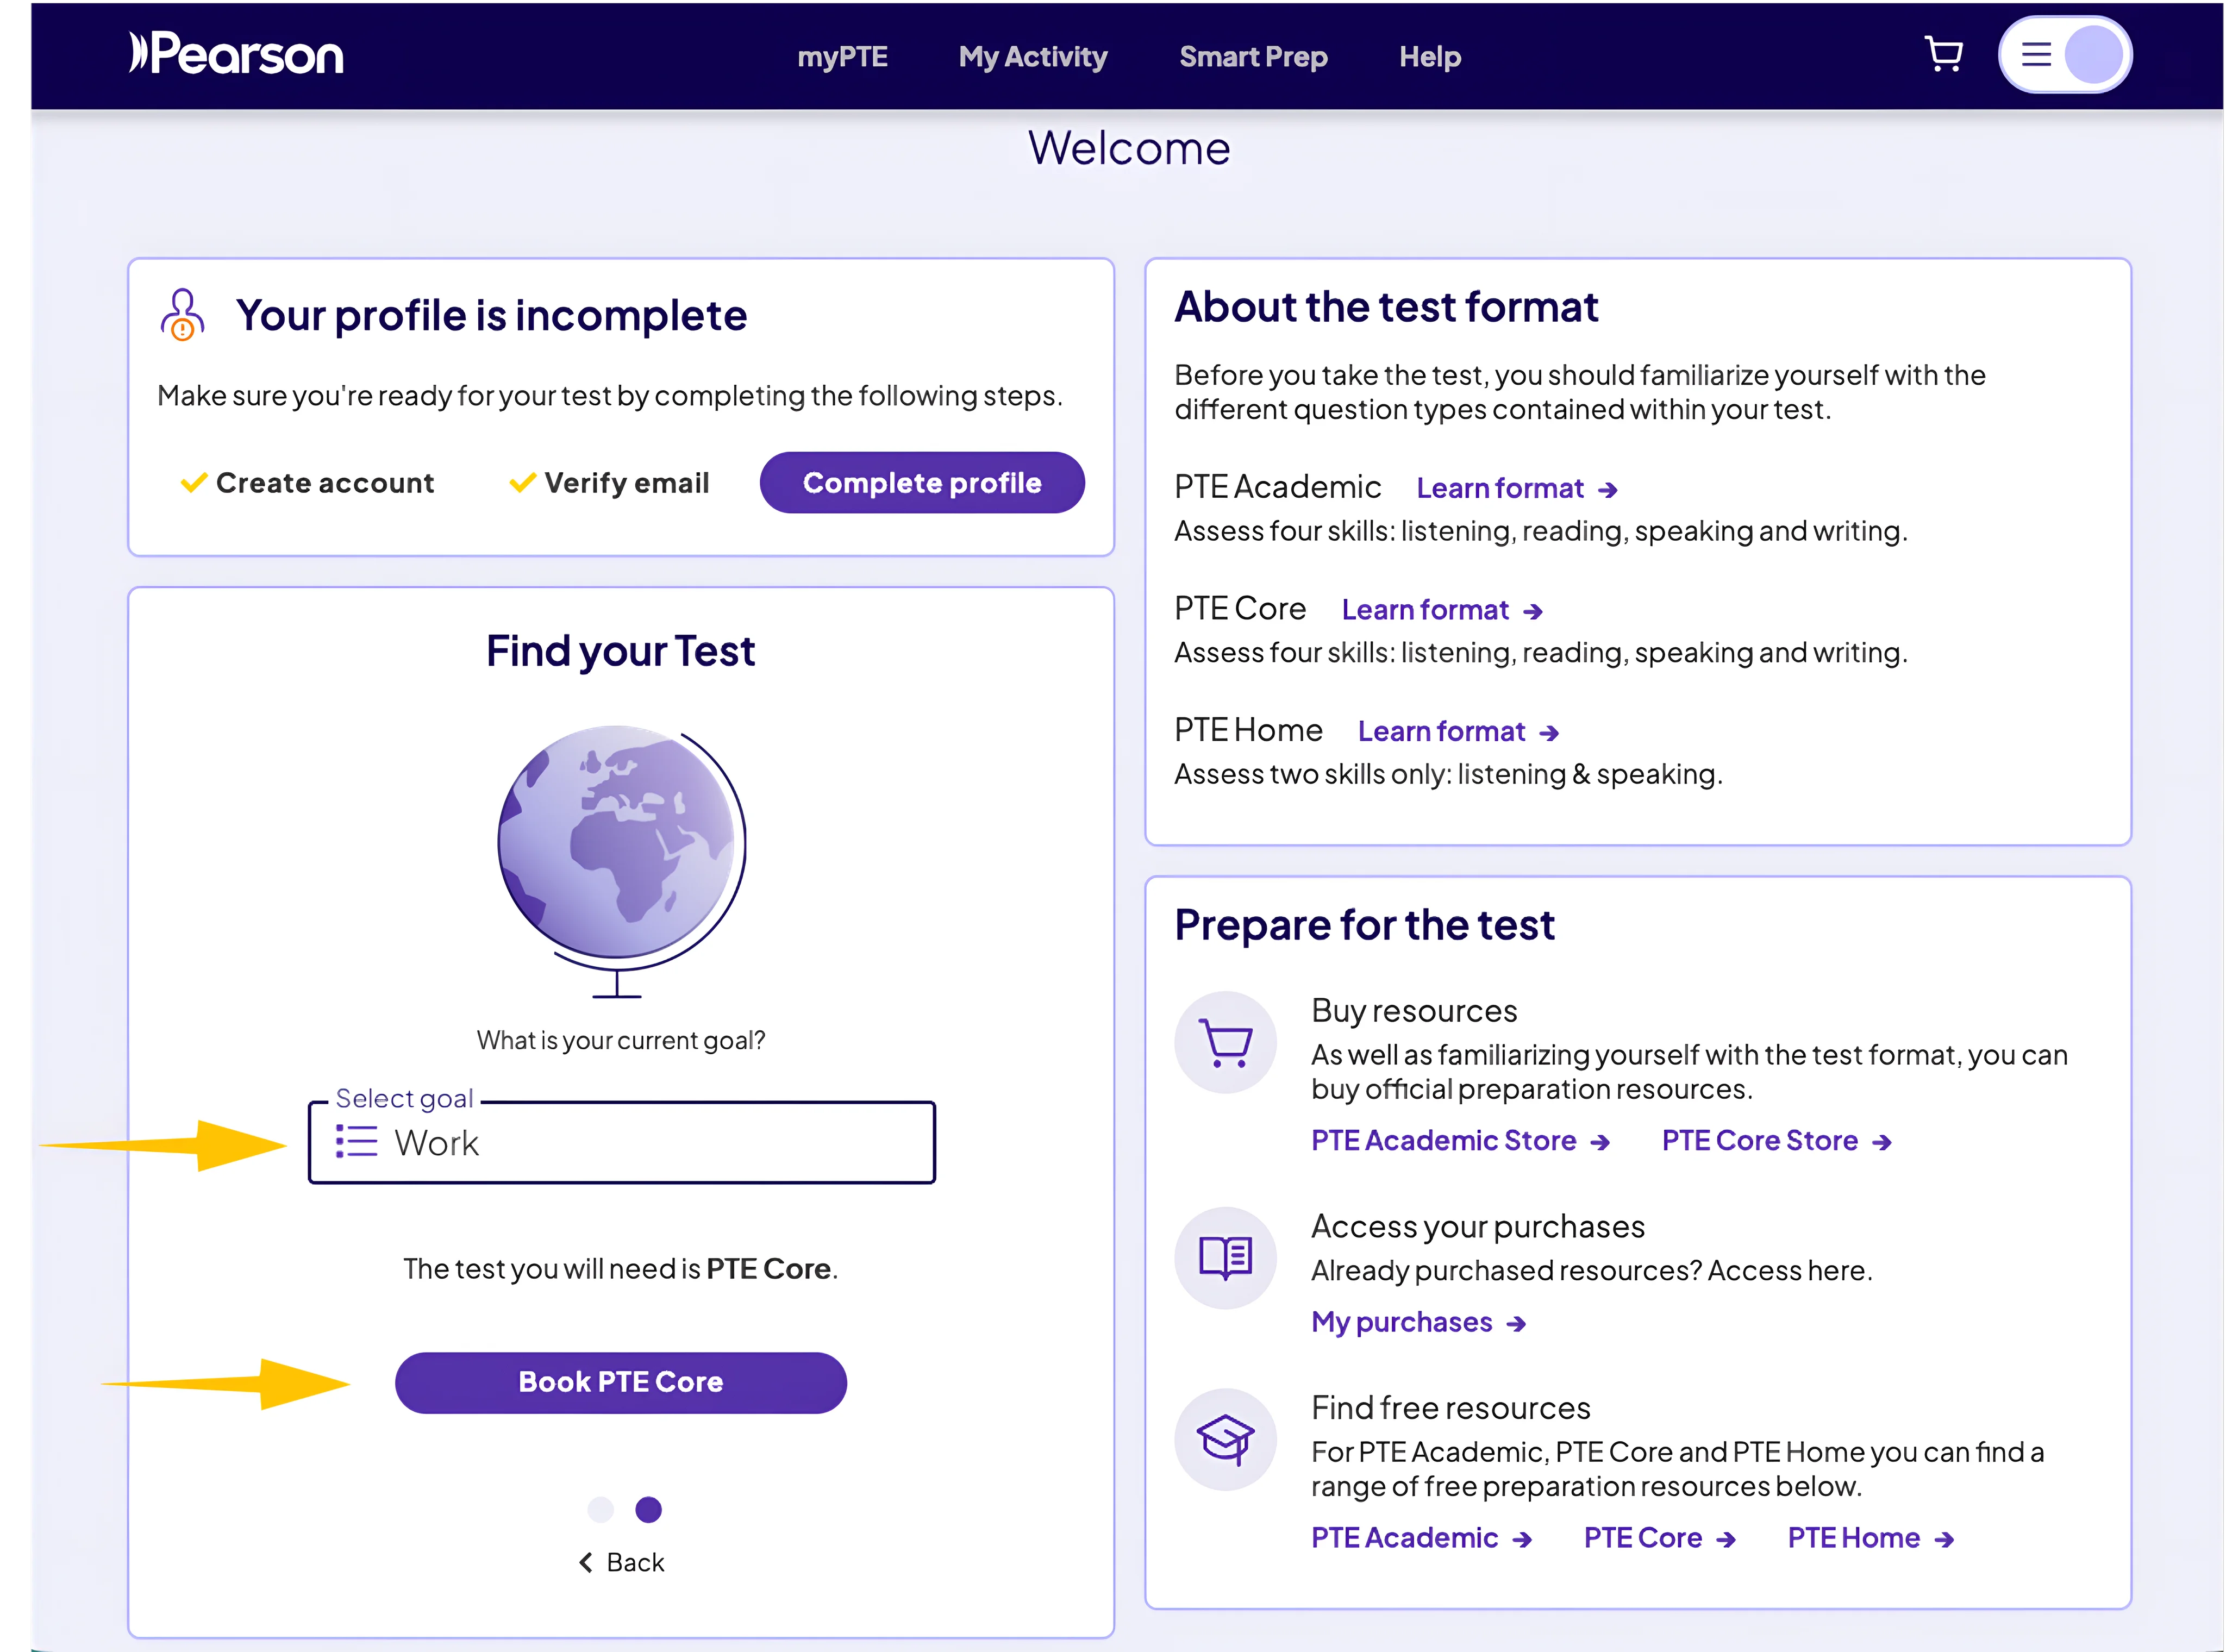Click 'What is your current goal?' text
This screenshot has height=1652, width=2226.
(x=621, y=1041)
